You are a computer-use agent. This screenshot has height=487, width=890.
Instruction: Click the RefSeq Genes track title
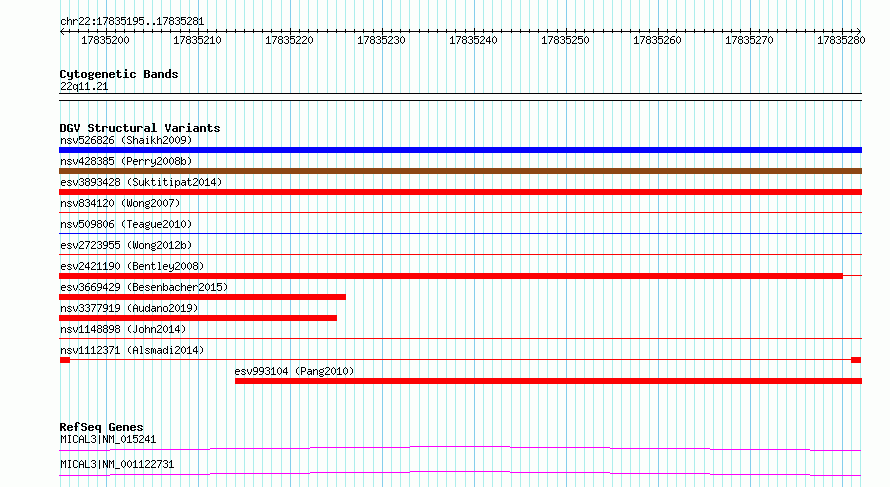[x=102, y=427]
